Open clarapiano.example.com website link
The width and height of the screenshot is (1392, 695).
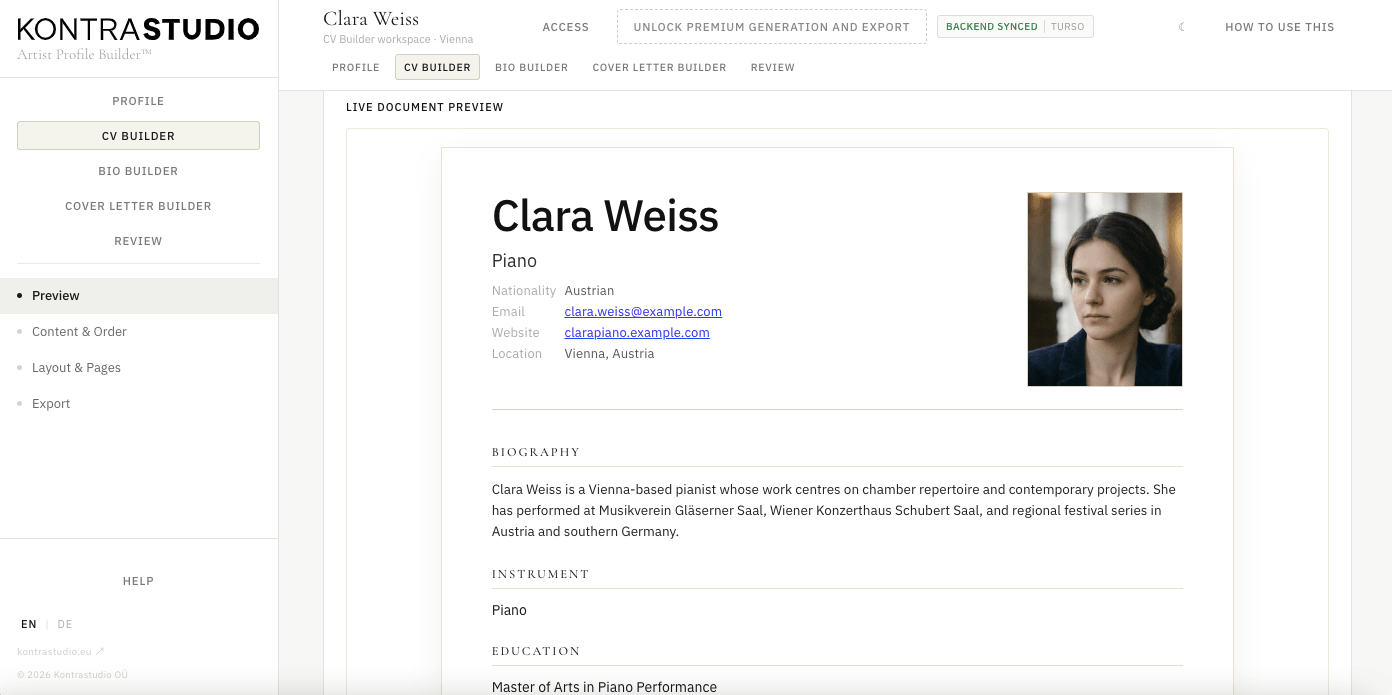[637, 333]
